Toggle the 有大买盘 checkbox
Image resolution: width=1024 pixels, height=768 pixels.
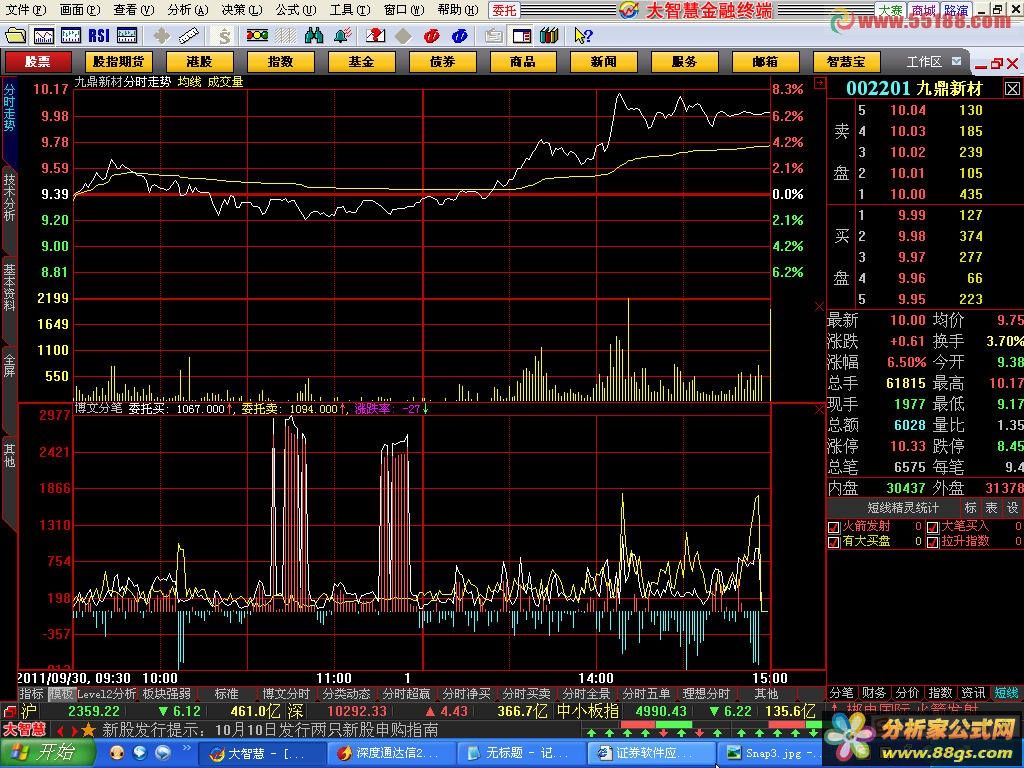834,541
